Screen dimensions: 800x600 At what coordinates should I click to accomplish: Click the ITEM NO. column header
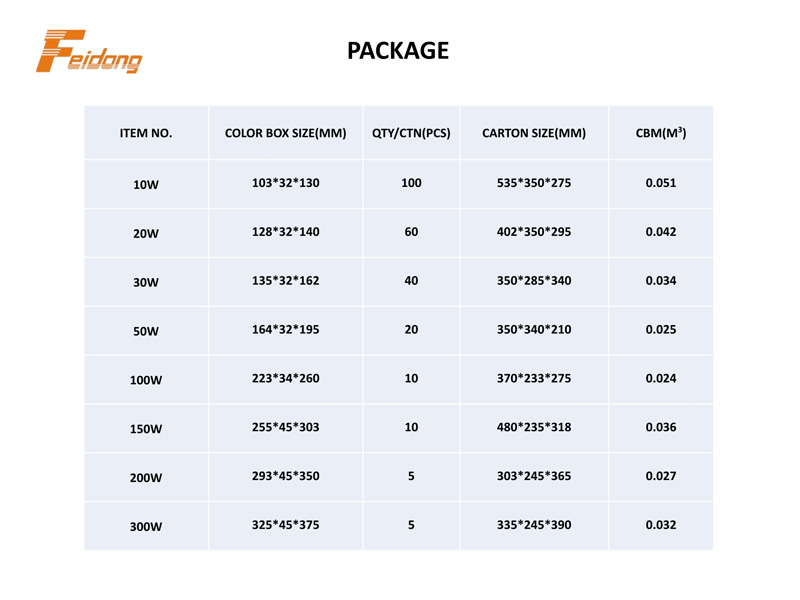(x=146, y=133)
